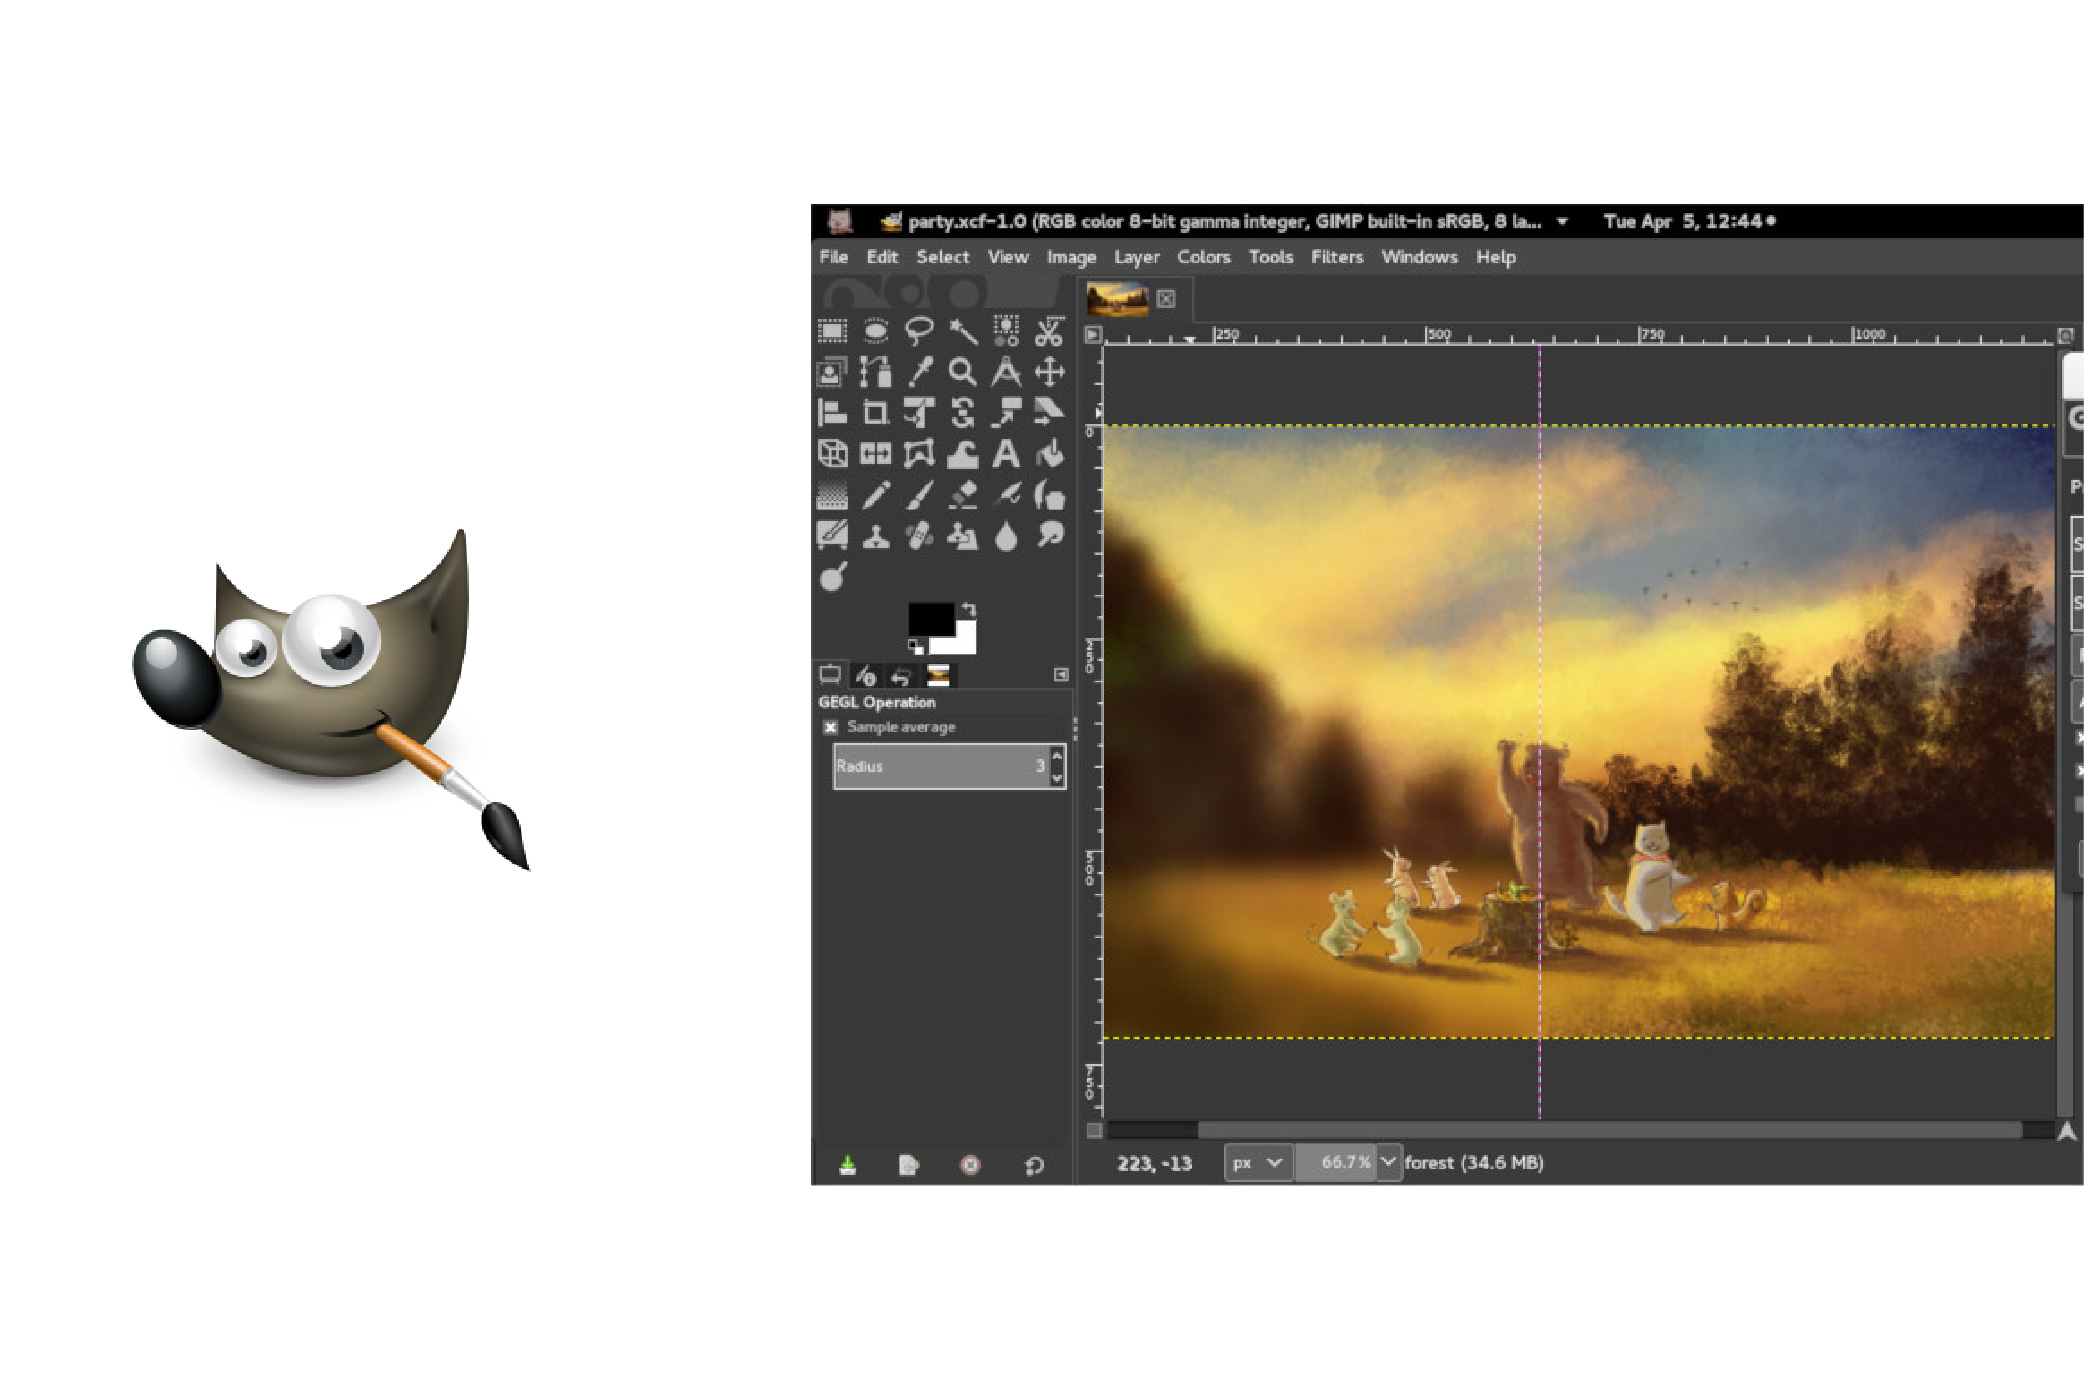Viewport: 2084px width, 1390px height.
Task: Select the Paths tool
Action: [876, 372]
